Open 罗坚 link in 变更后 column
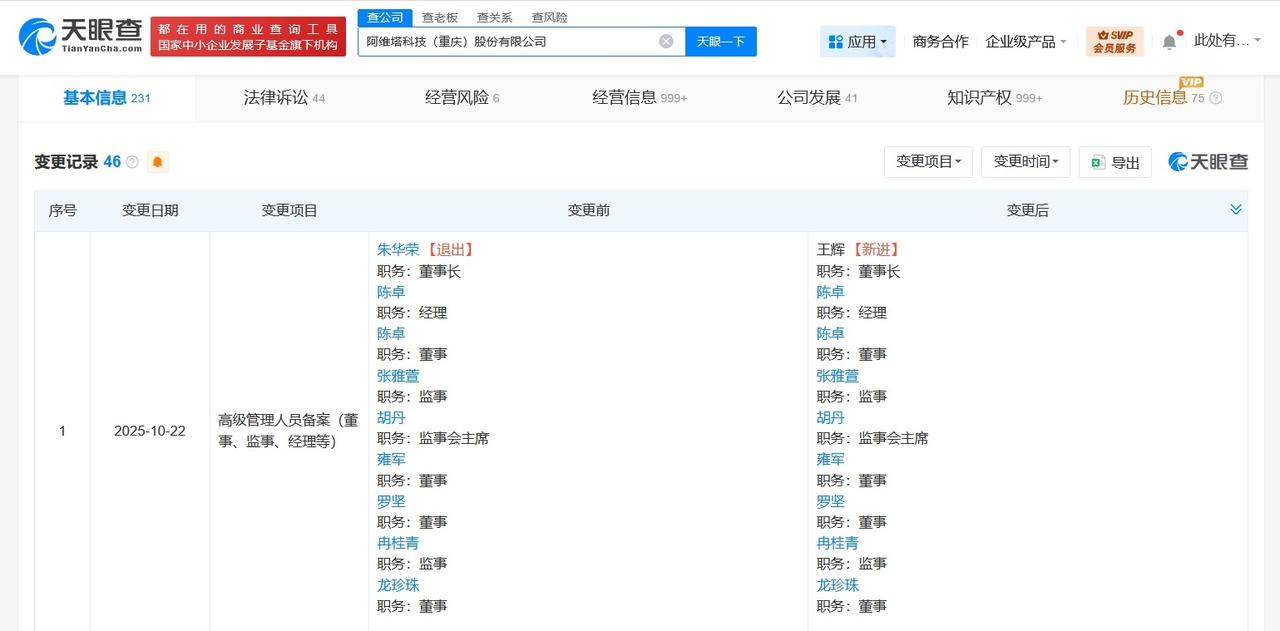The width and height of the screenshot is (1280, 631). [x=831, y=501]
